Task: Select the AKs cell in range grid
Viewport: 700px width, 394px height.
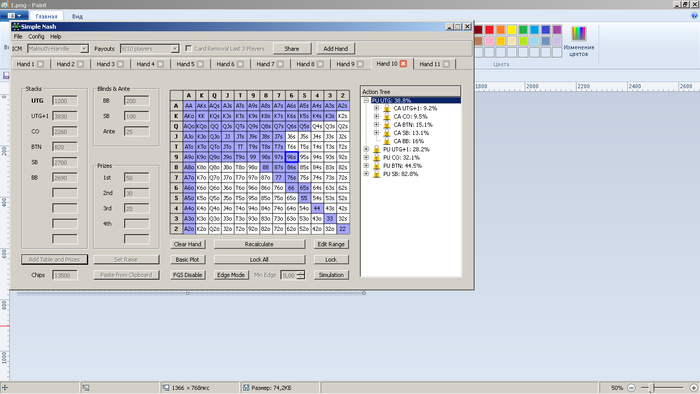Action: [201, 106]
